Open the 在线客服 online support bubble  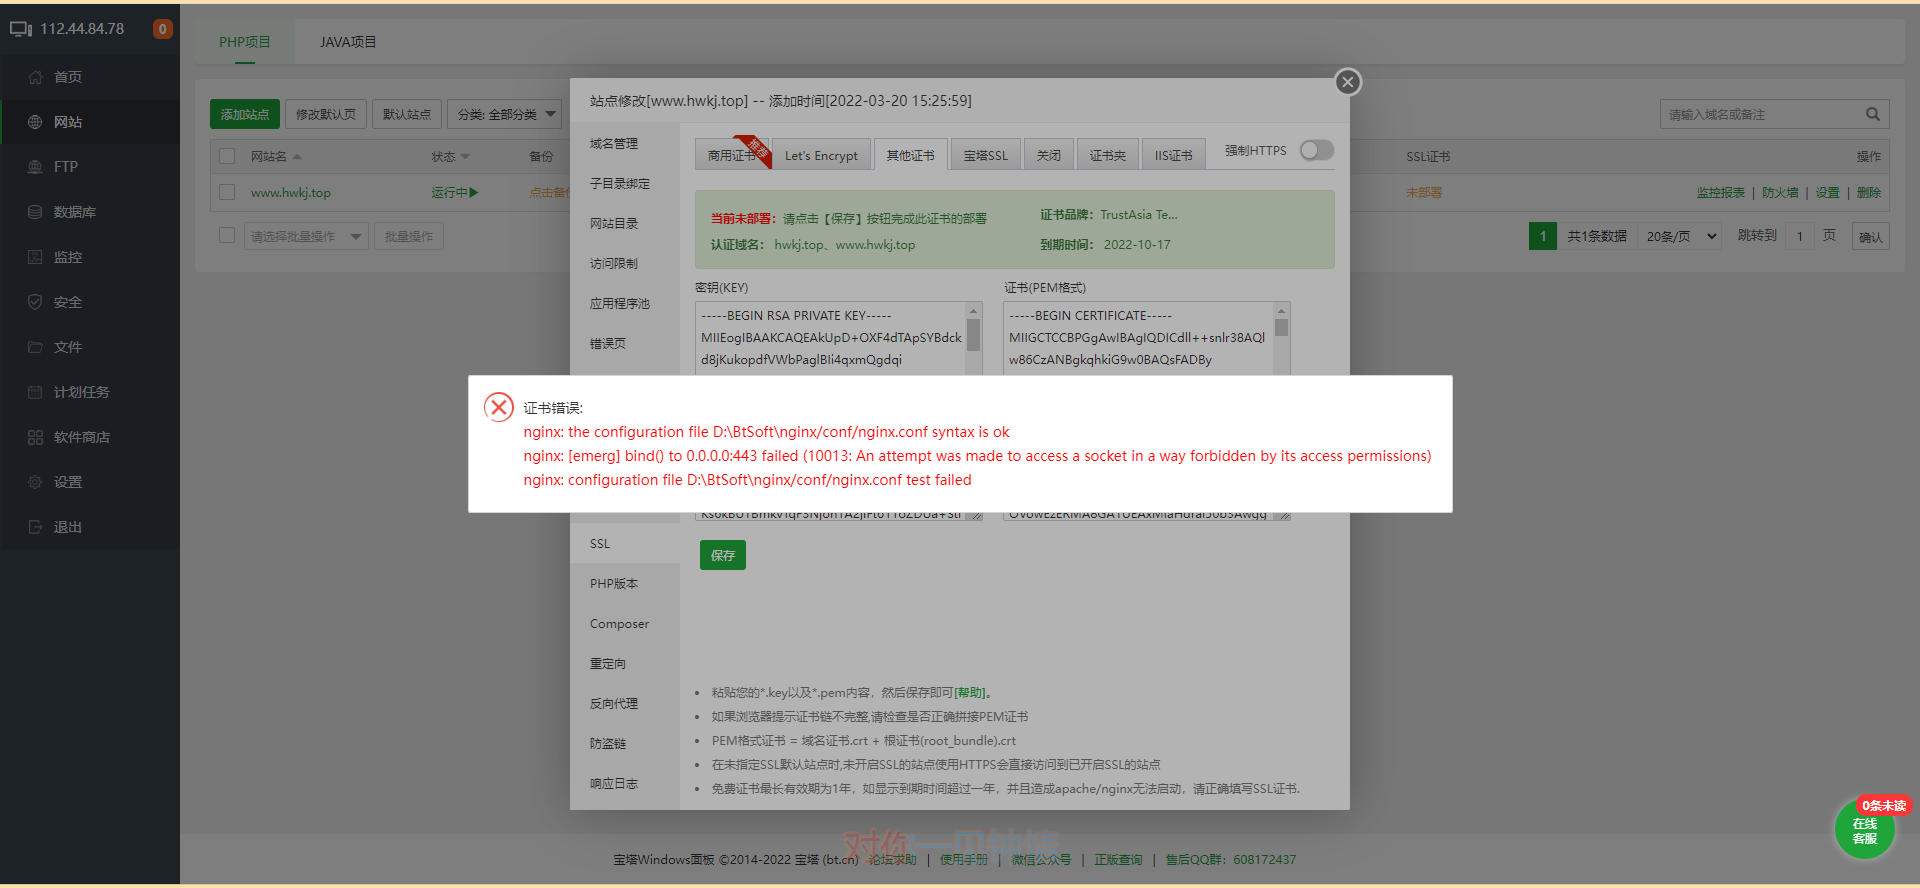(1865, 829)
